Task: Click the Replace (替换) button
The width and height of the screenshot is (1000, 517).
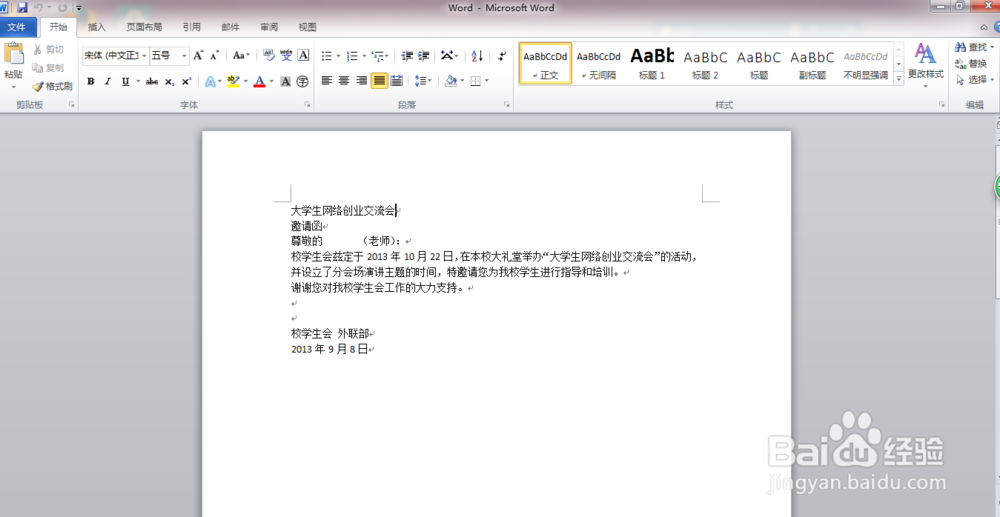Action: (x=971, y=64)
